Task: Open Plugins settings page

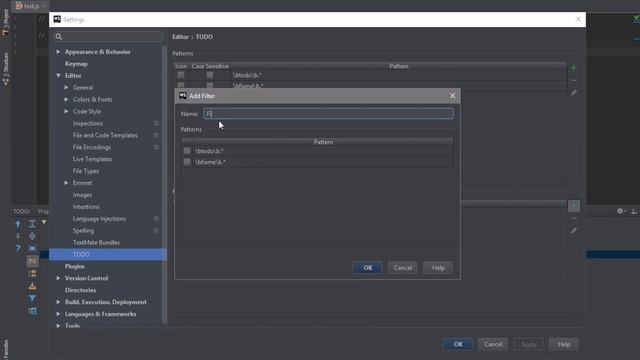Action: pyautogui.click(x=75, y=266)
